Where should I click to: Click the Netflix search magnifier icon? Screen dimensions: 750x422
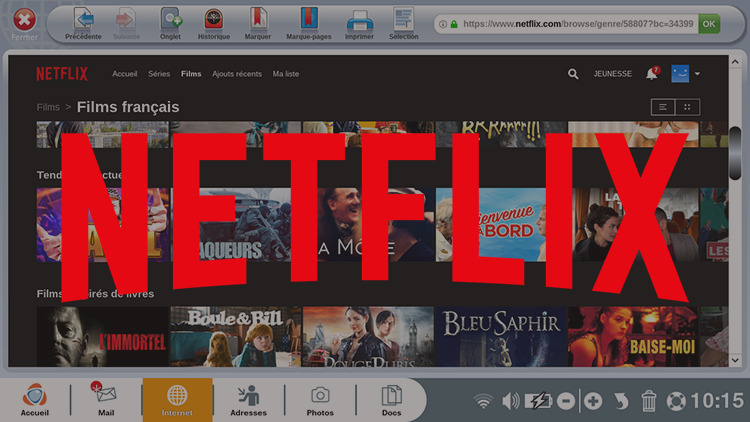coord(573,74)
